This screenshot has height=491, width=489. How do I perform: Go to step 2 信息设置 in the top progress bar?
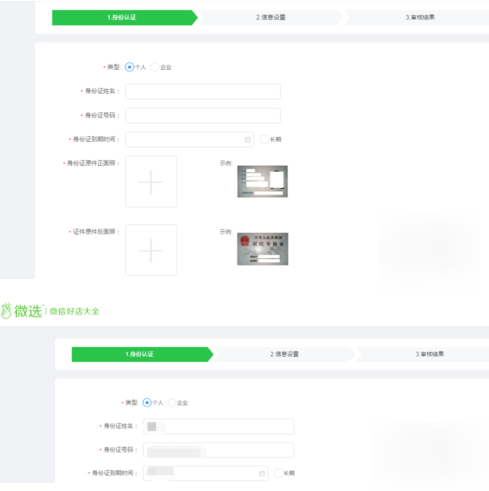click(x=271, y=17)
